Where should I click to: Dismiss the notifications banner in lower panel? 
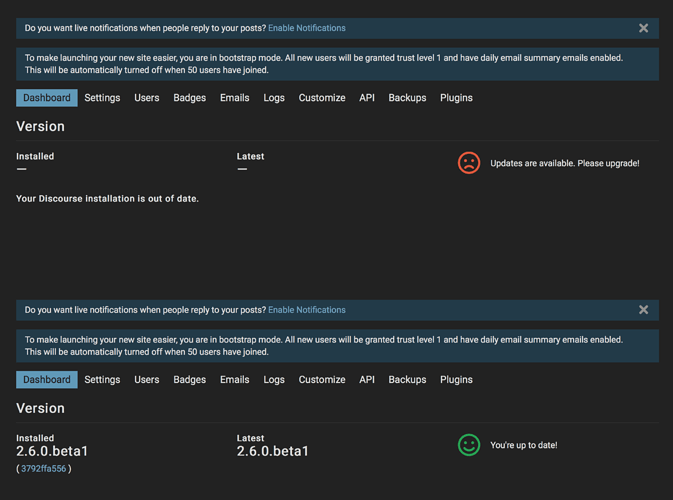(643, 309)
